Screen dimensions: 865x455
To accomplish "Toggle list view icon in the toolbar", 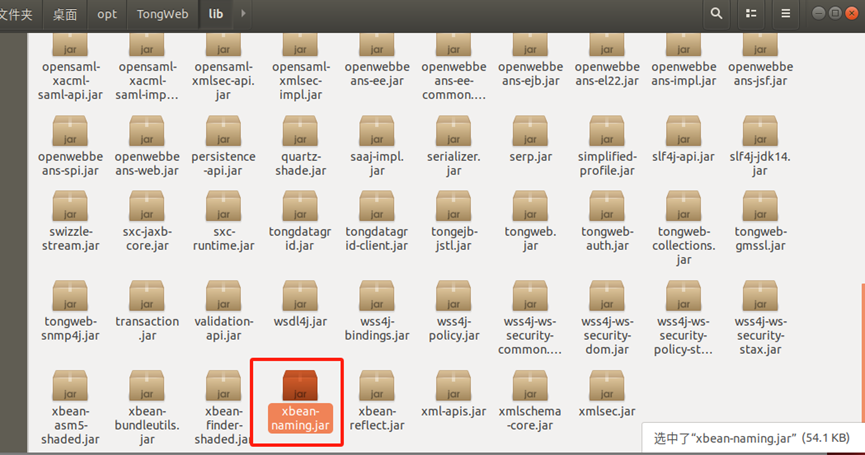I will 753,14.
